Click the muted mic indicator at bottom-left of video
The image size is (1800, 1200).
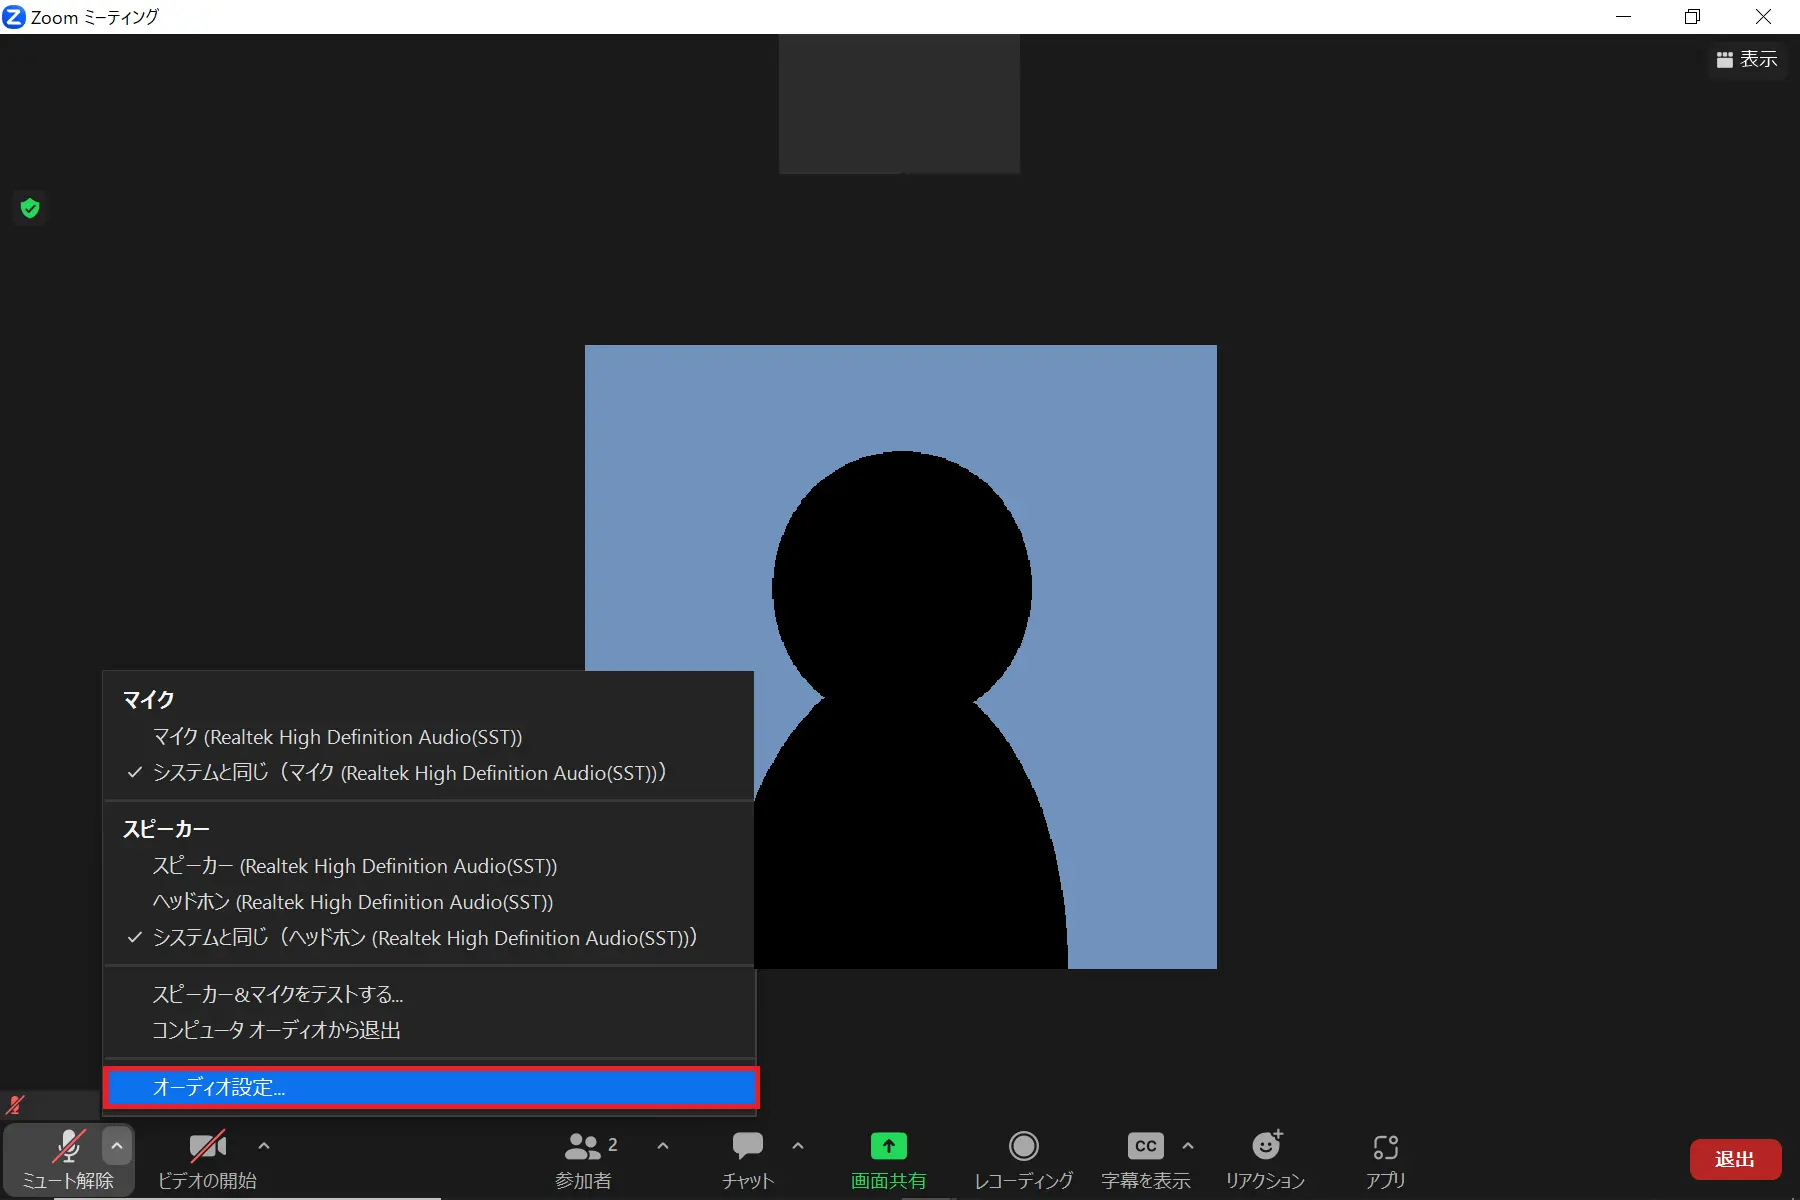(15, 1105)
